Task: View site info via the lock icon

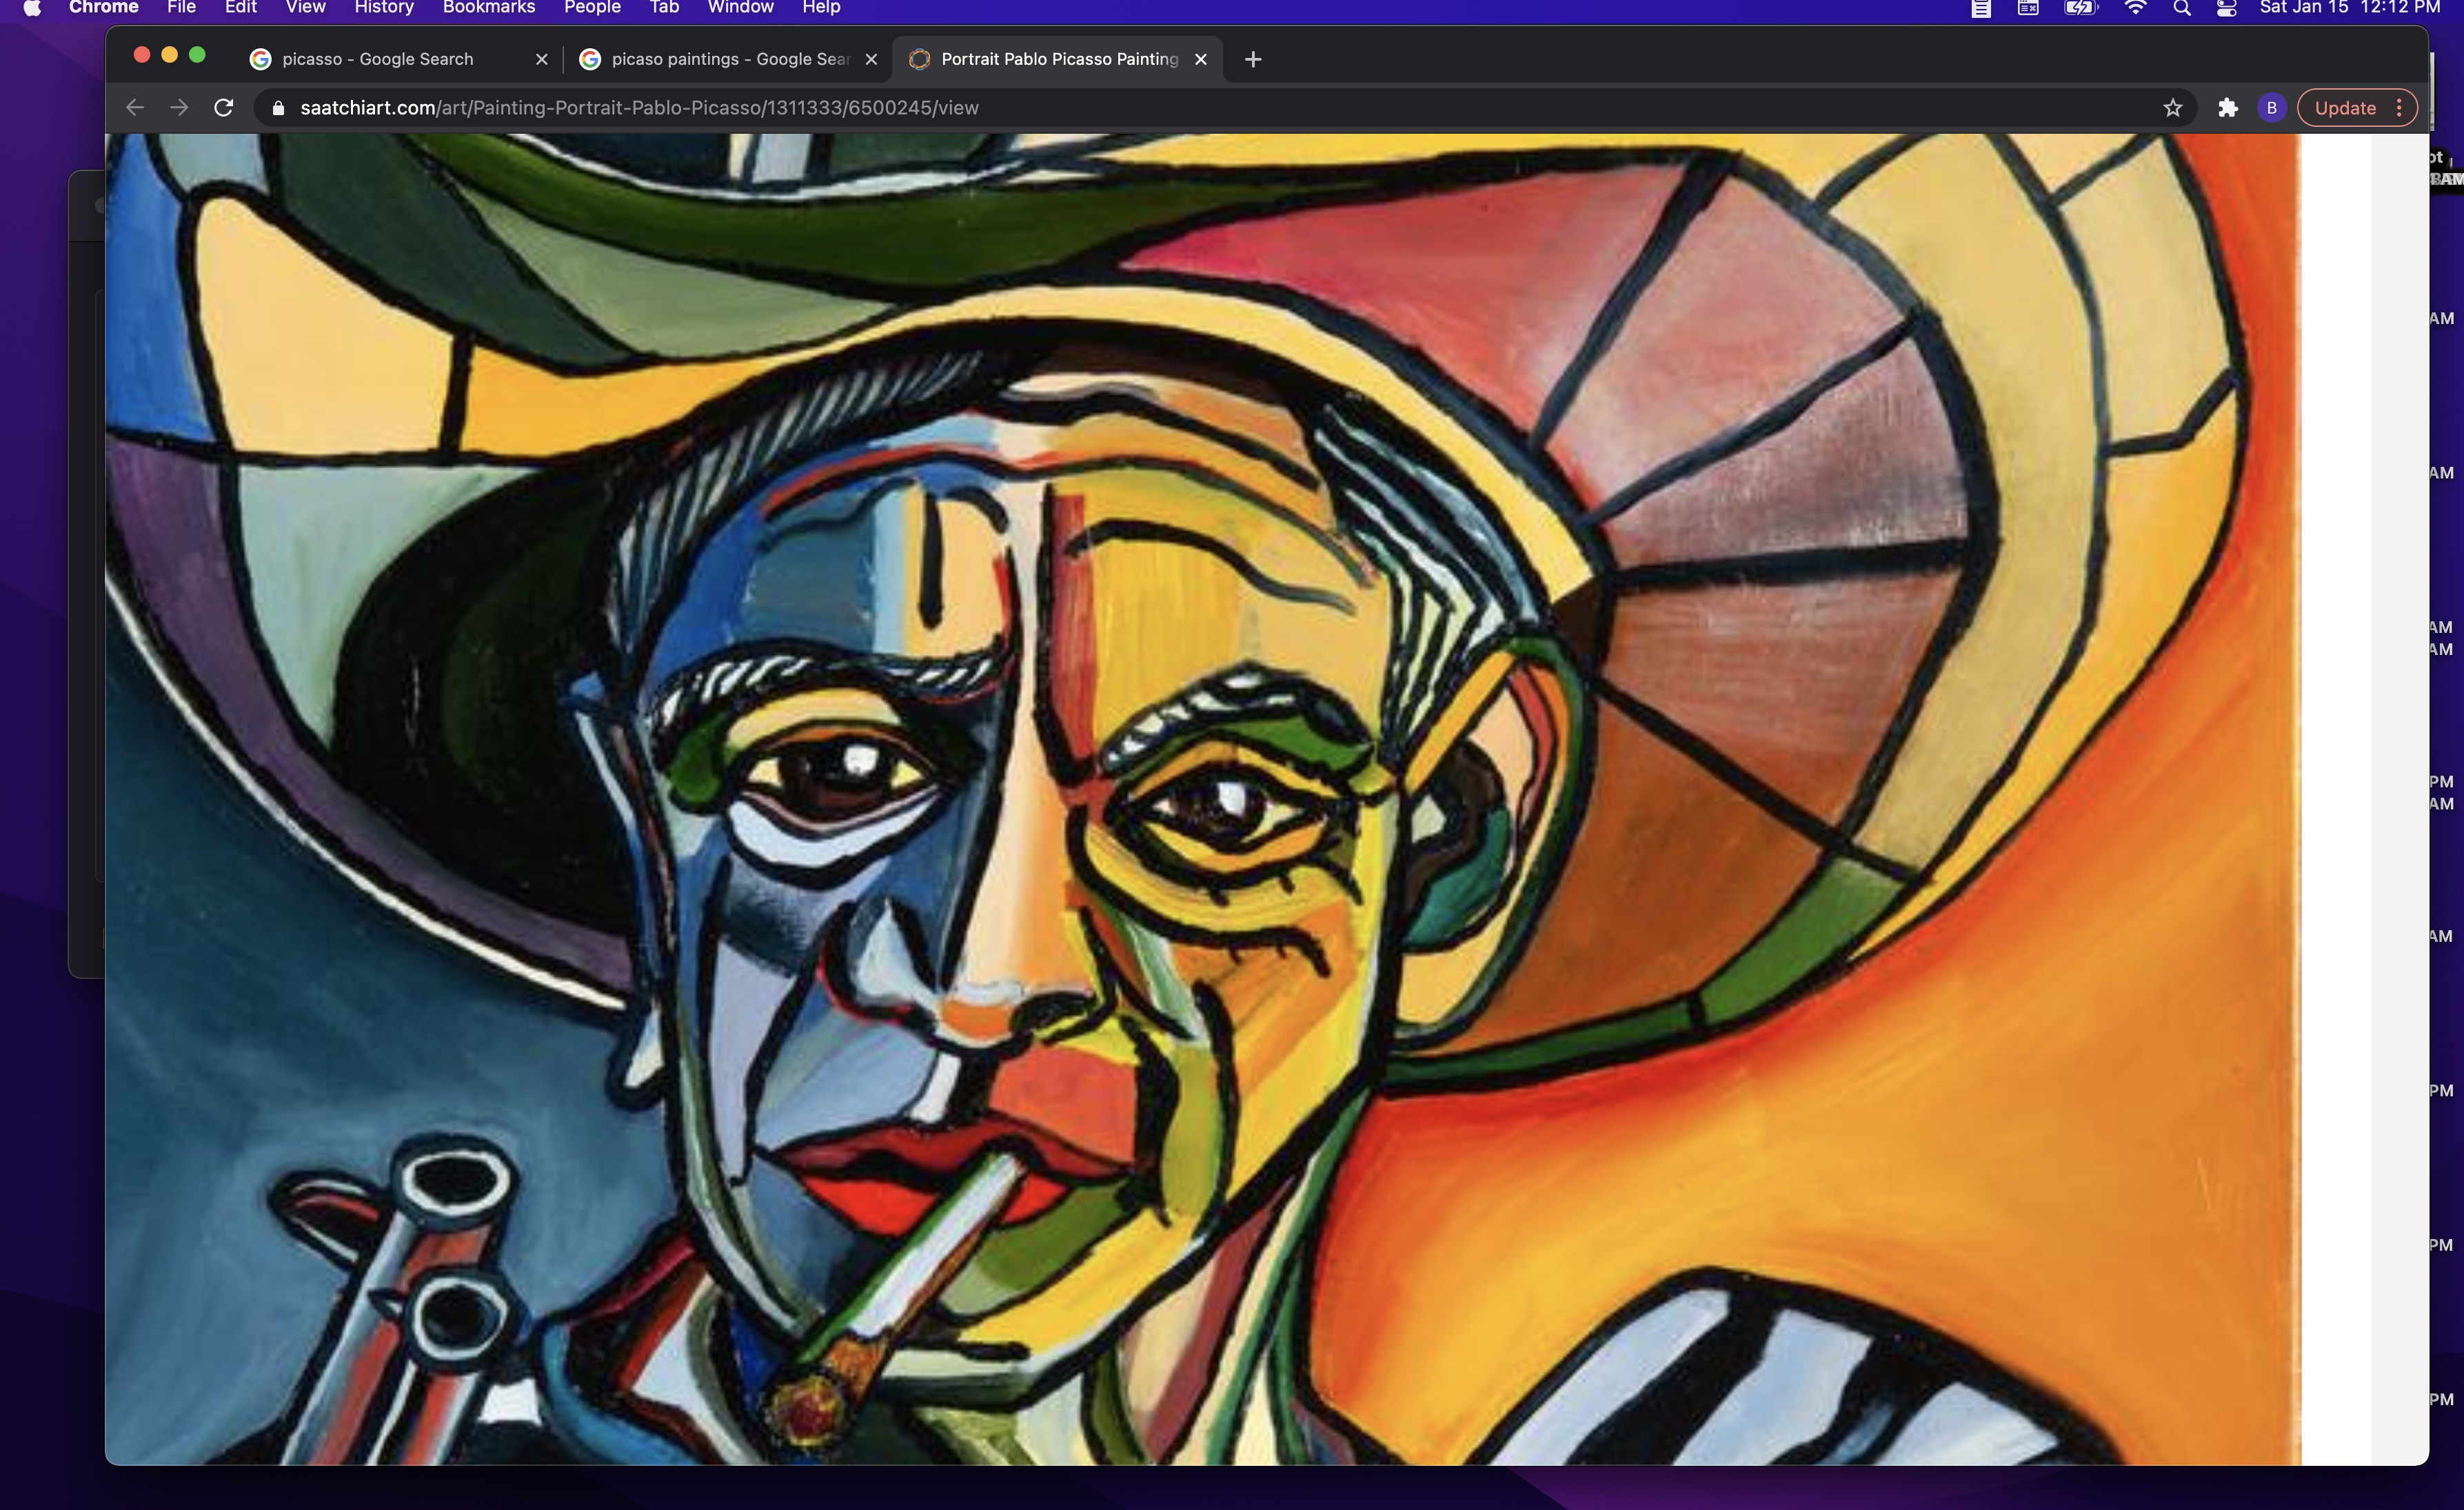Action: pyautogui.click(x=279, y=108)
